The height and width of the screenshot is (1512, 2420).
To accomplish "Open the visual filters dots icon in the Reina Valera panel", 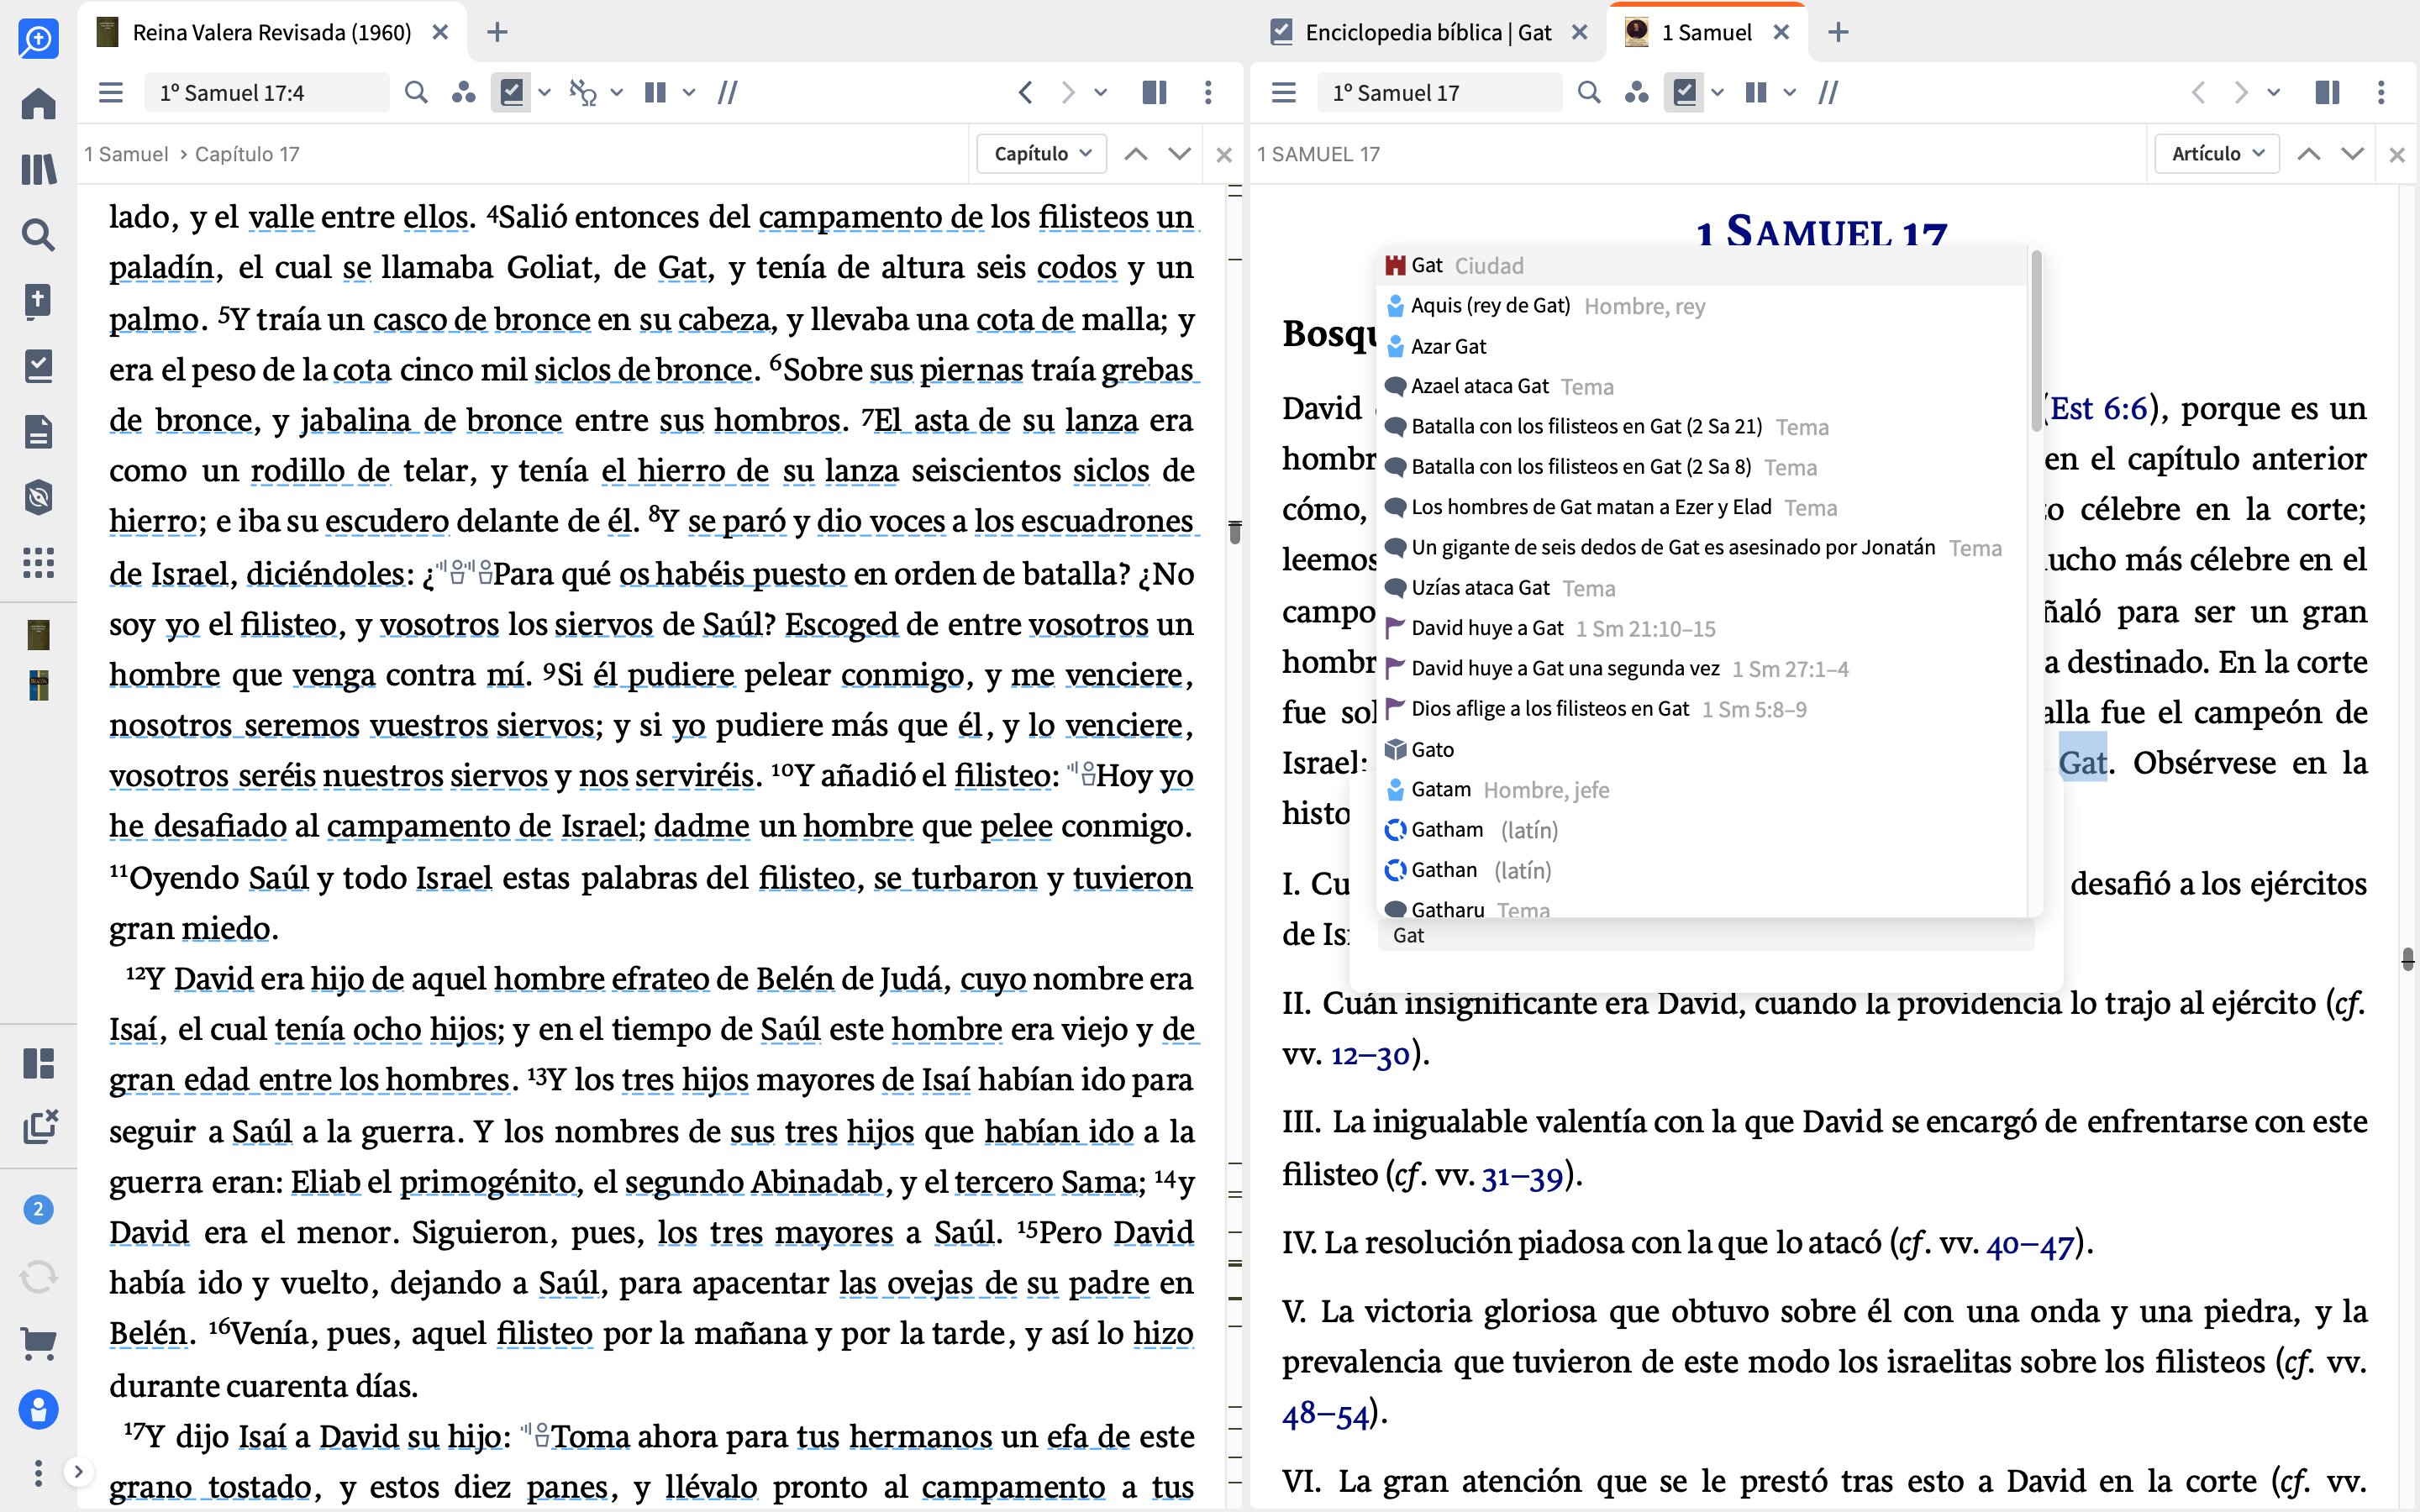I will pyautogui.click(x=463, y=93).
